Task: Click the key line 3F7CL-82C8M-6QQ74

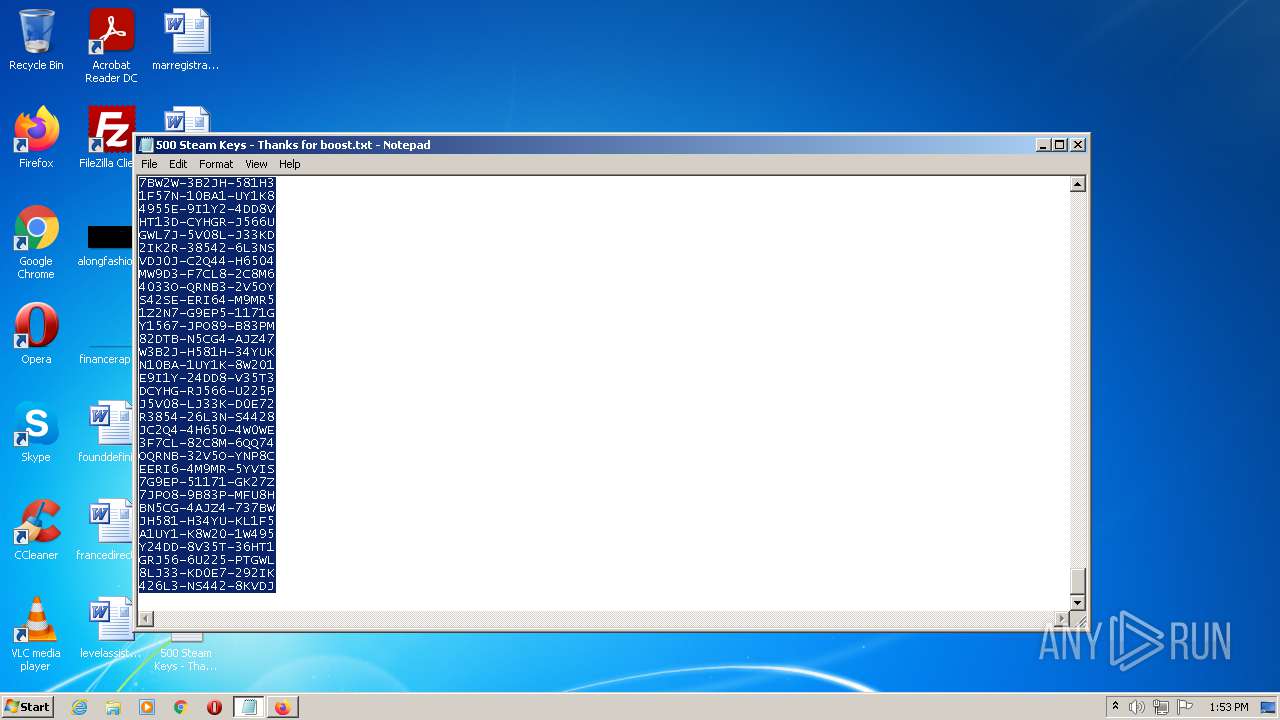Action: tap(207, 443)
